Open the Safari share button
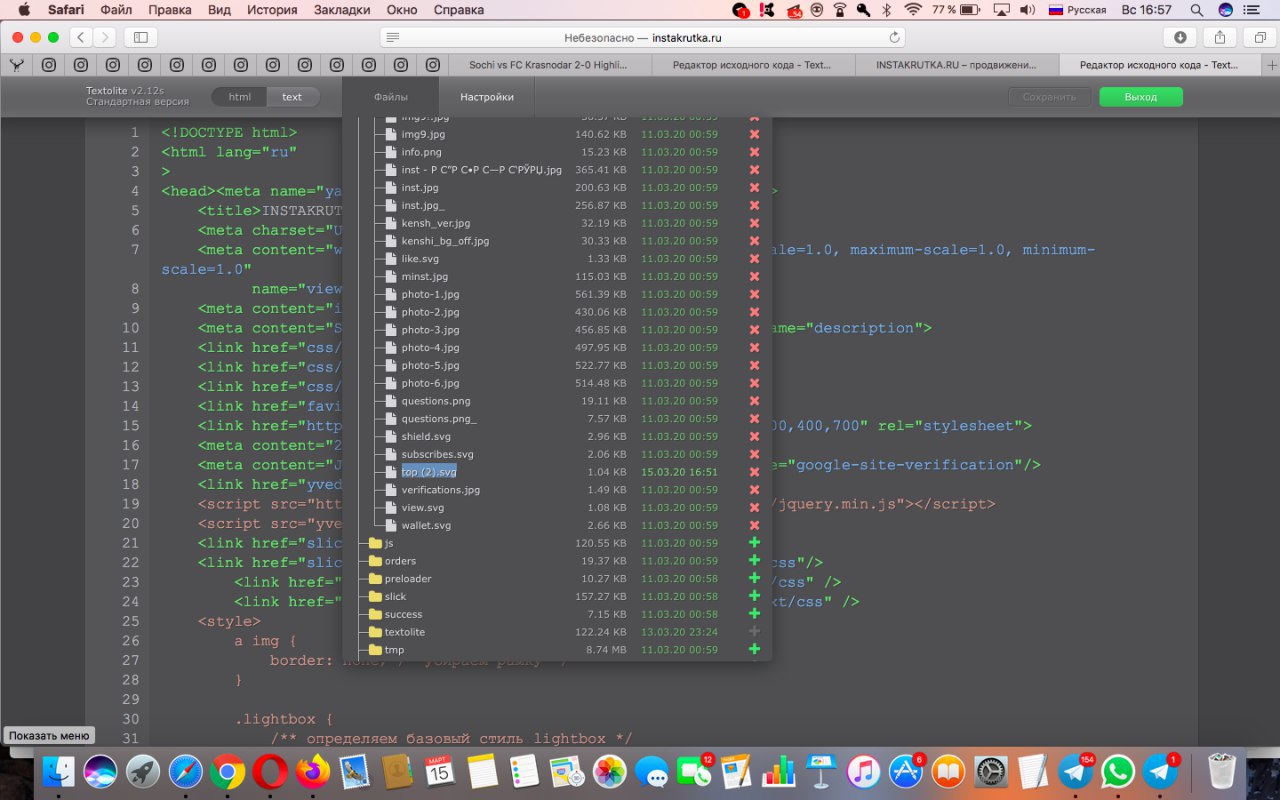This screenshot has height=800, width=1280. point(1220,37)
